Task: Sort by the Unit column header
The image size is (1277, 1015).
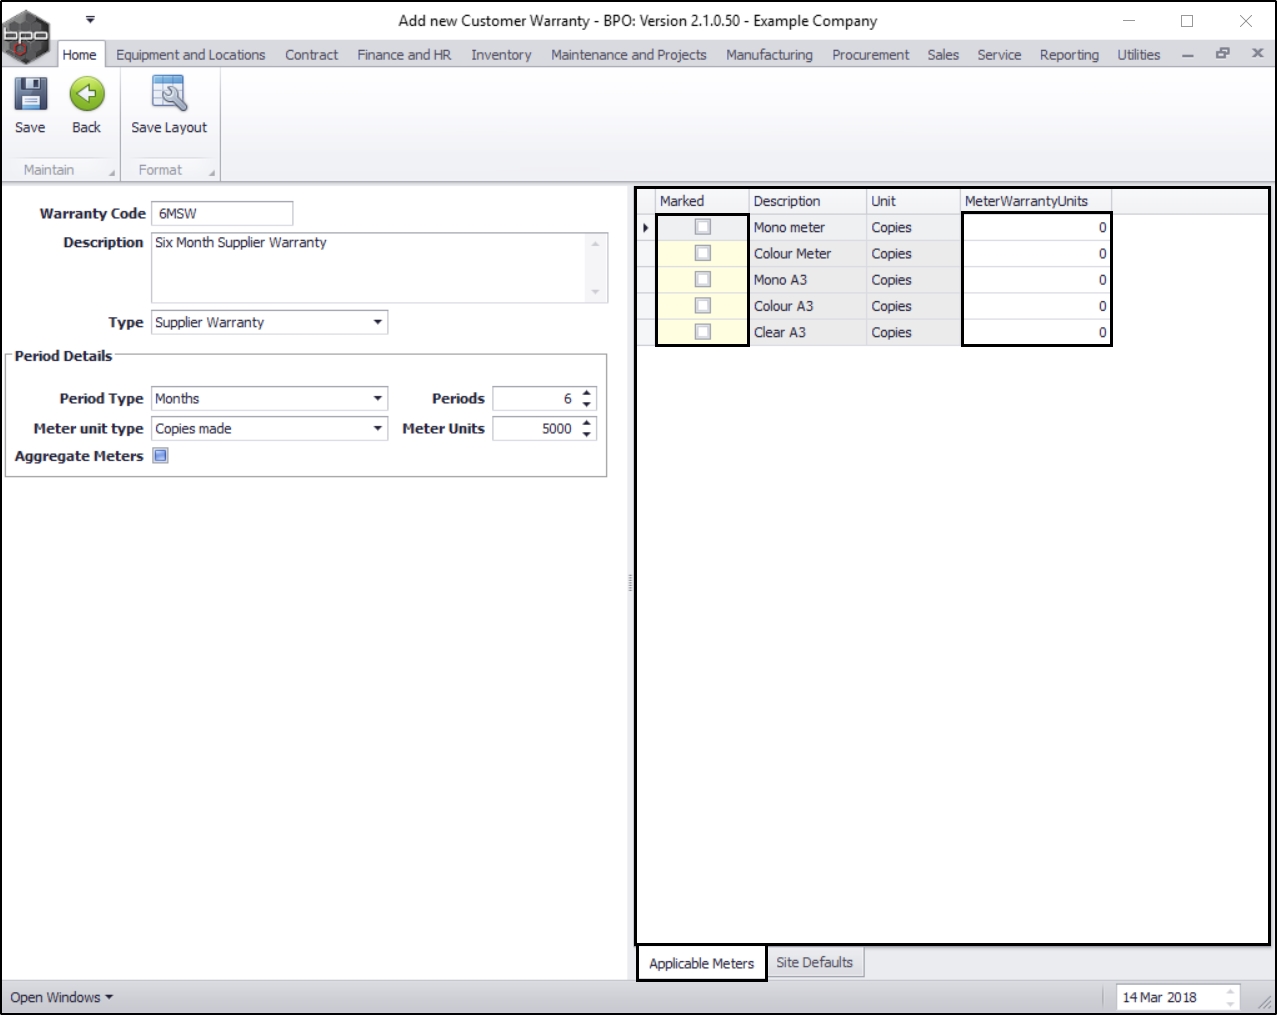Action: pyautogui.click(x=913, y=201)
